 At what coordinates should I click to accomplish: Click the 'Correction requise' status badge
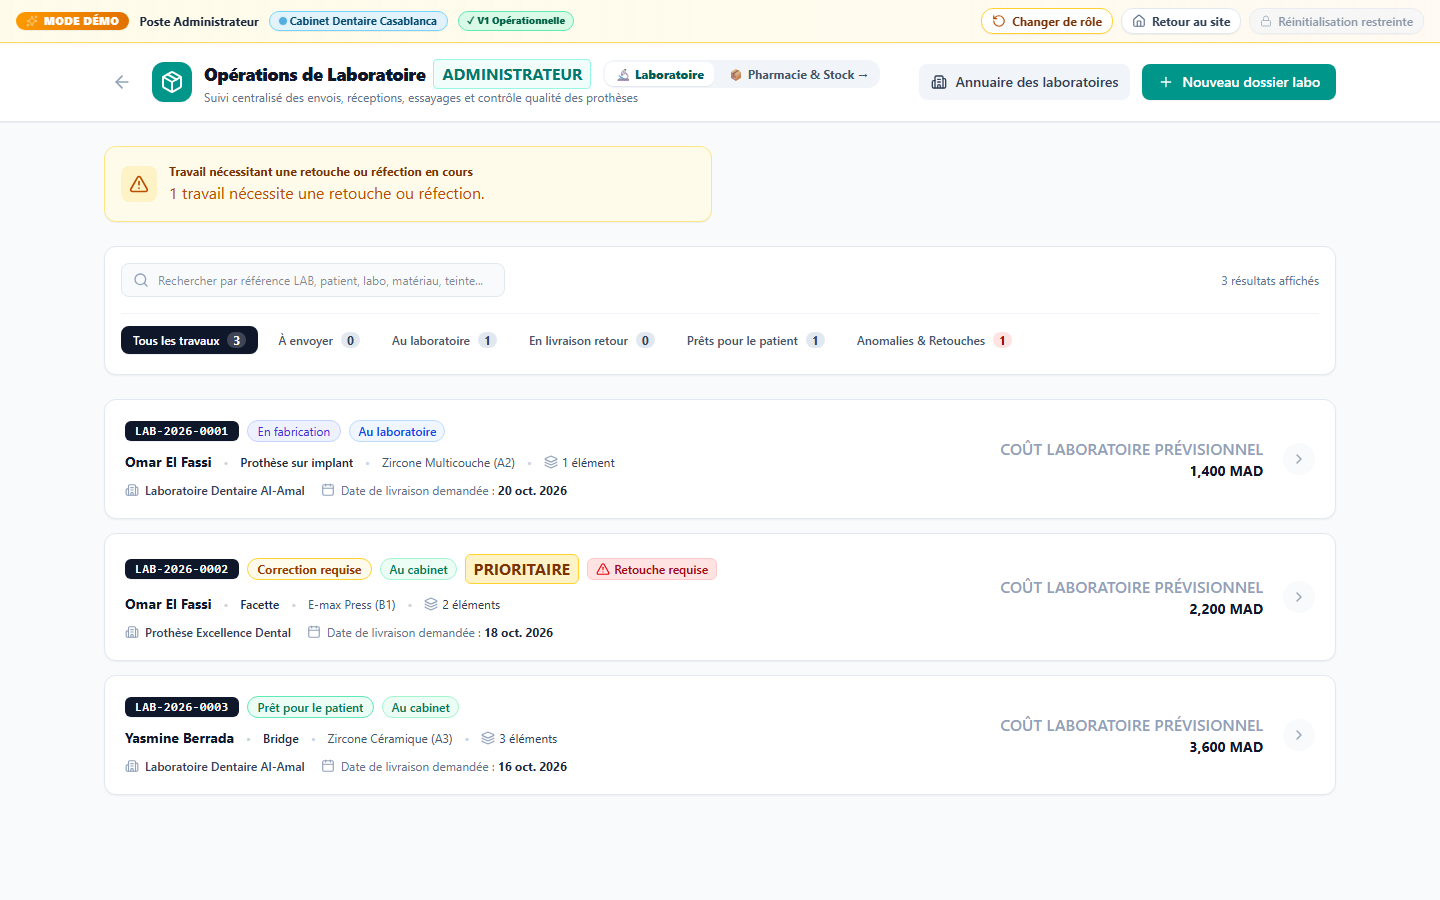tap(310, 569)
